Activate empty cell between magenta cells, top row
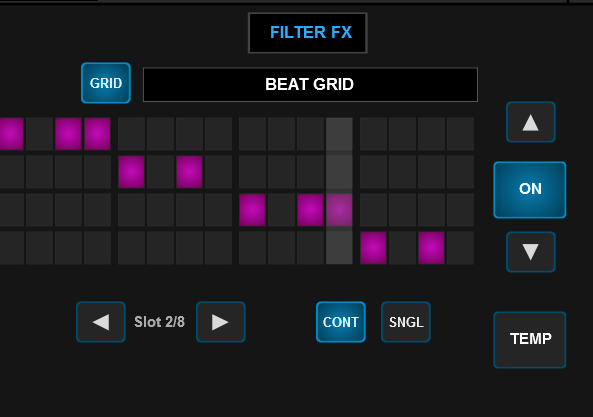This screenshot has height=417, width=593. coord(39,134)
